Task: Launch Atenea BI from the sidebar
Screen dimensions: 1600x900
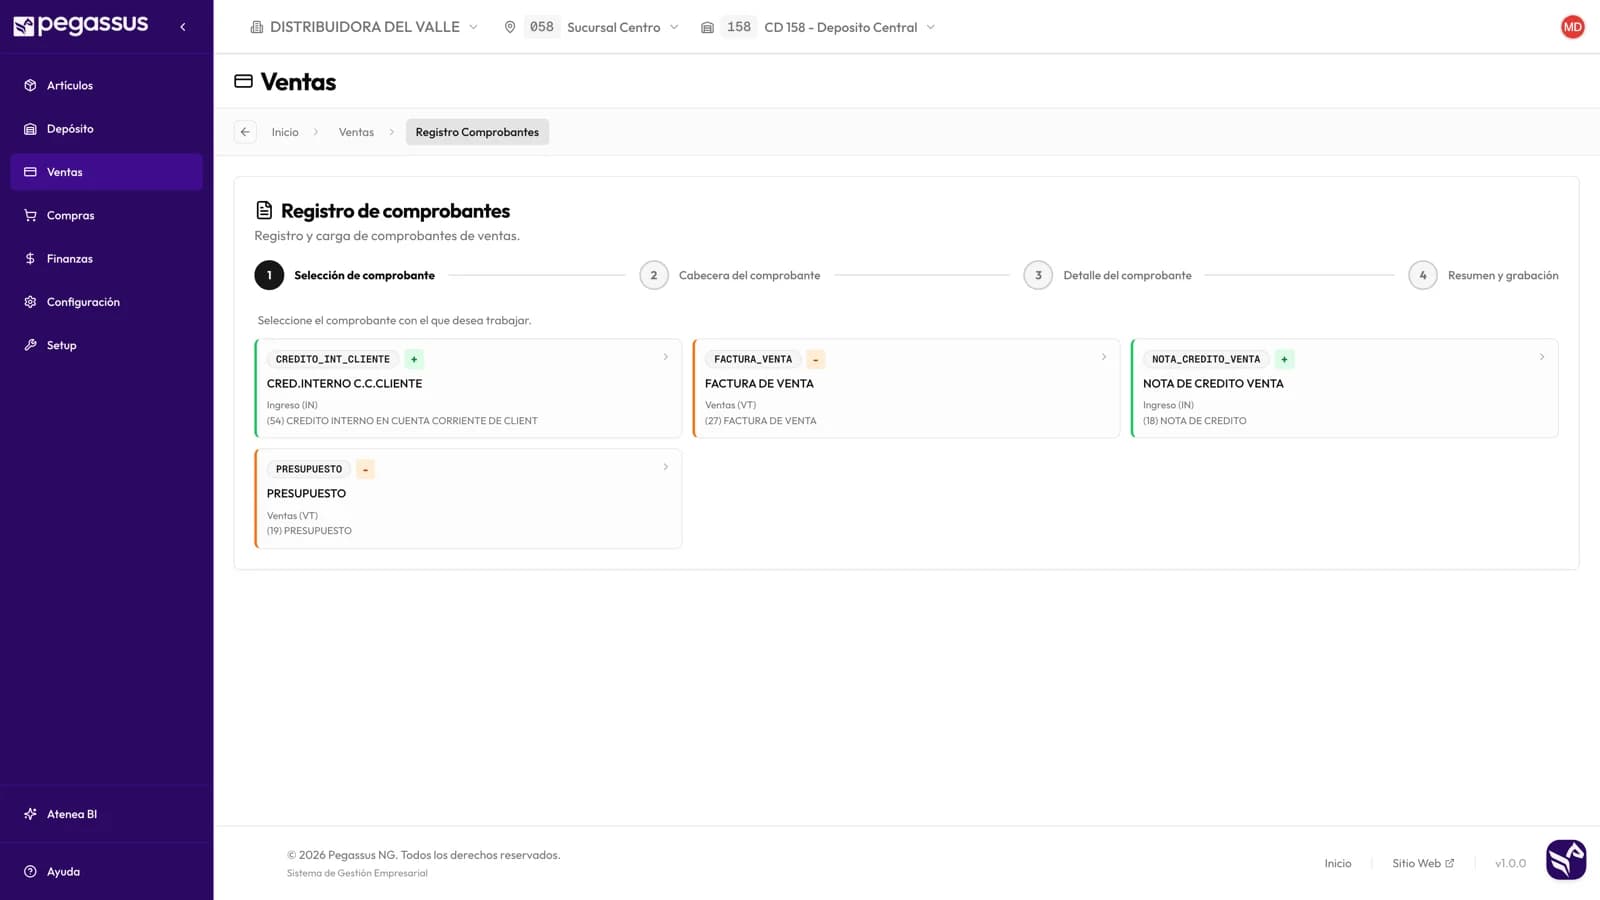Action: pos(106,814)
